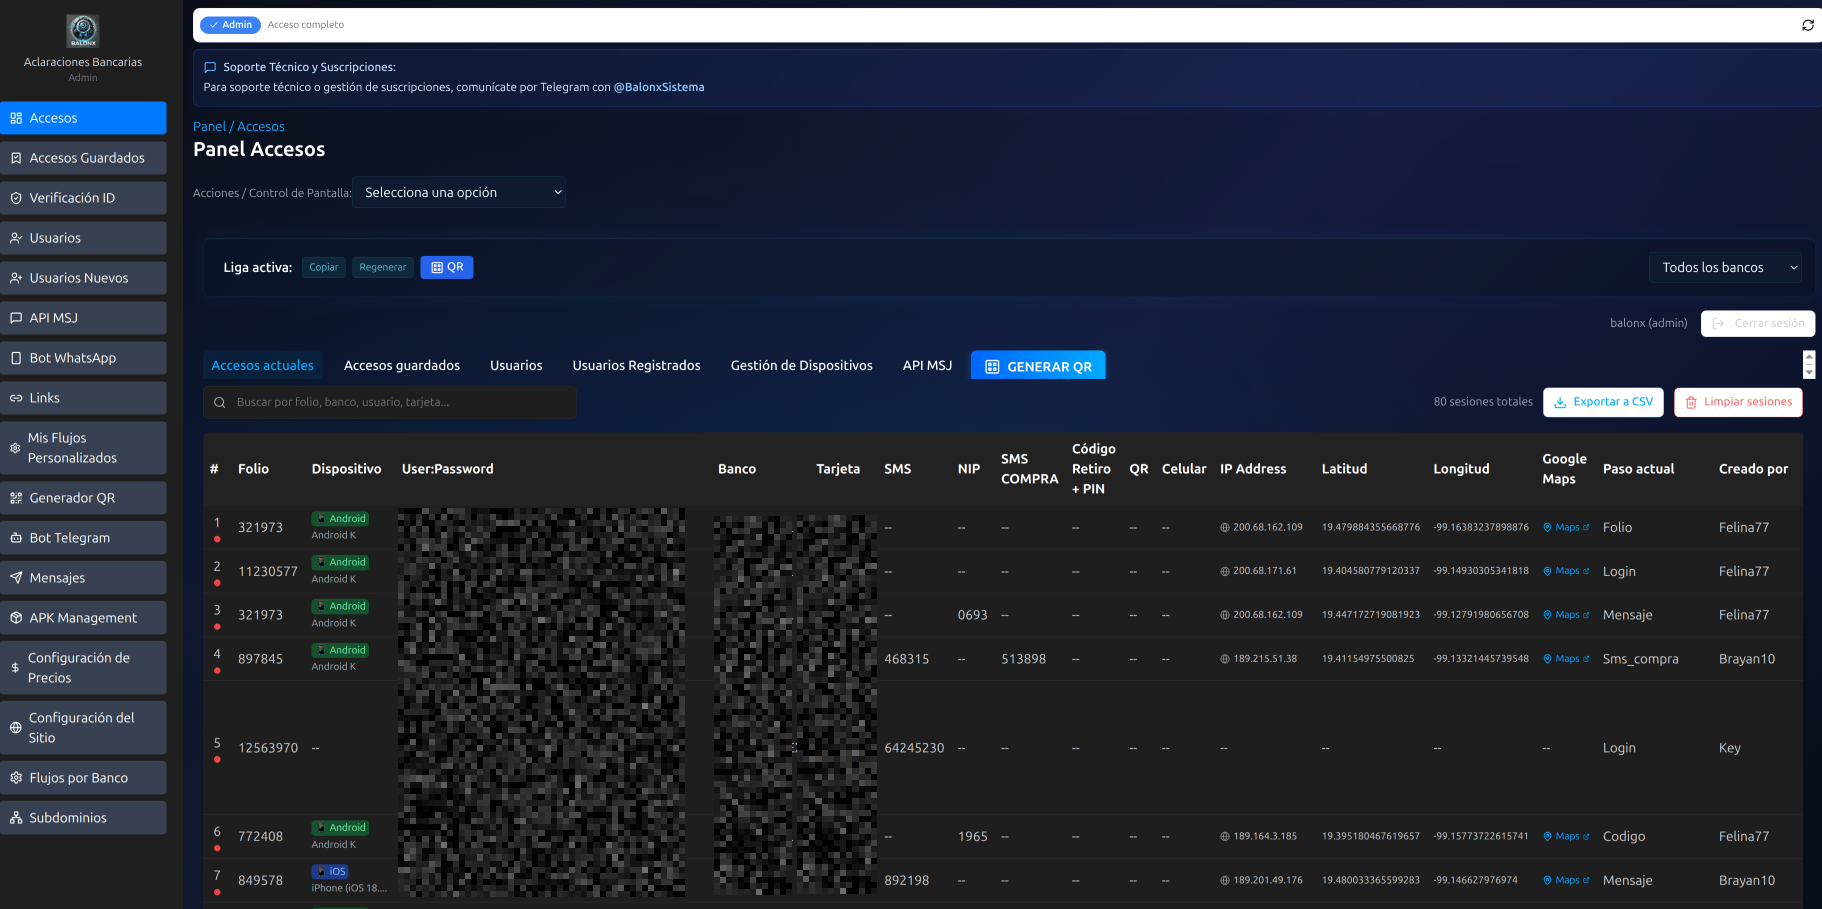Image resolution: width=1822 pixels, height=909 pixels.
Task: Click the 'Key' creator cell
Action: pyautogui.click(x=1729, y=748)
